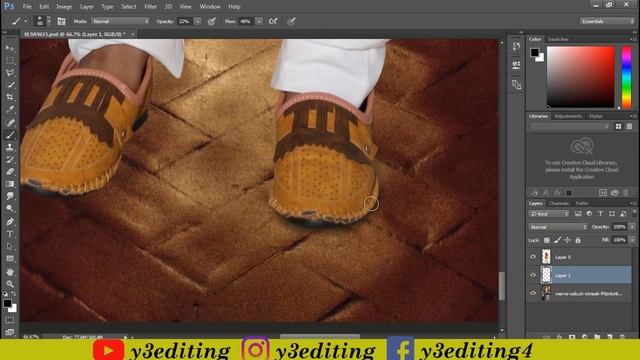Open the File menu

coord(27,7)
